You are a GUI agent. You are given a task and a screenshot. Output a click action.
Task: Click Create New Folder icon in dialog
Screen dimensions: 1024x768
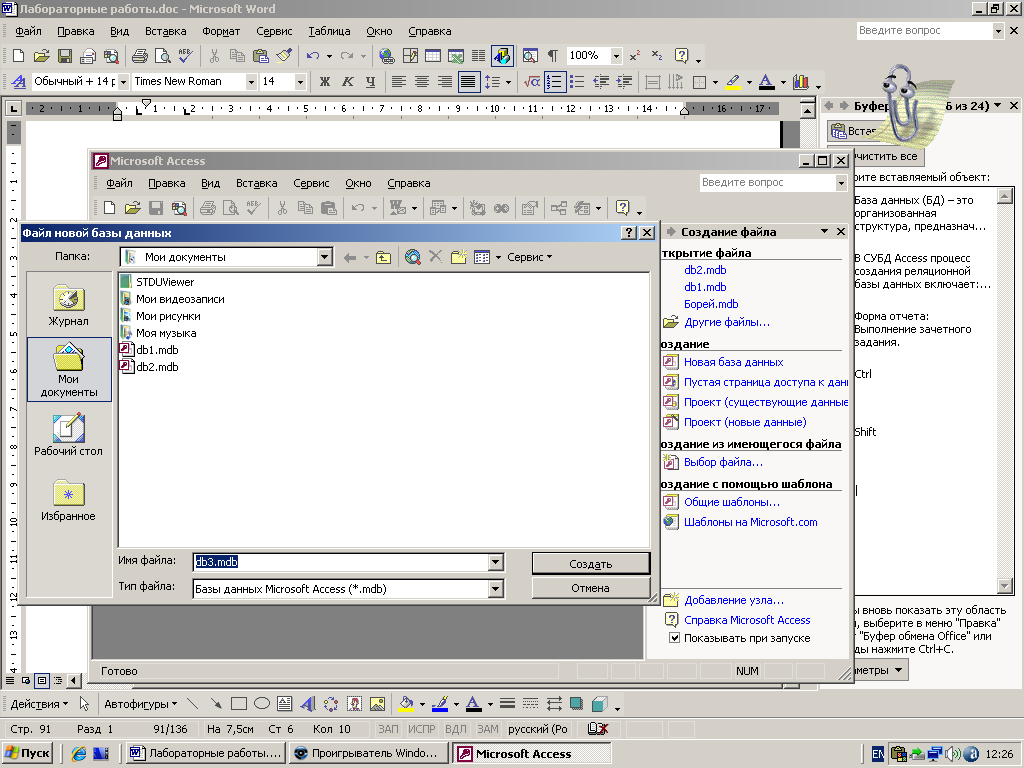459,257
